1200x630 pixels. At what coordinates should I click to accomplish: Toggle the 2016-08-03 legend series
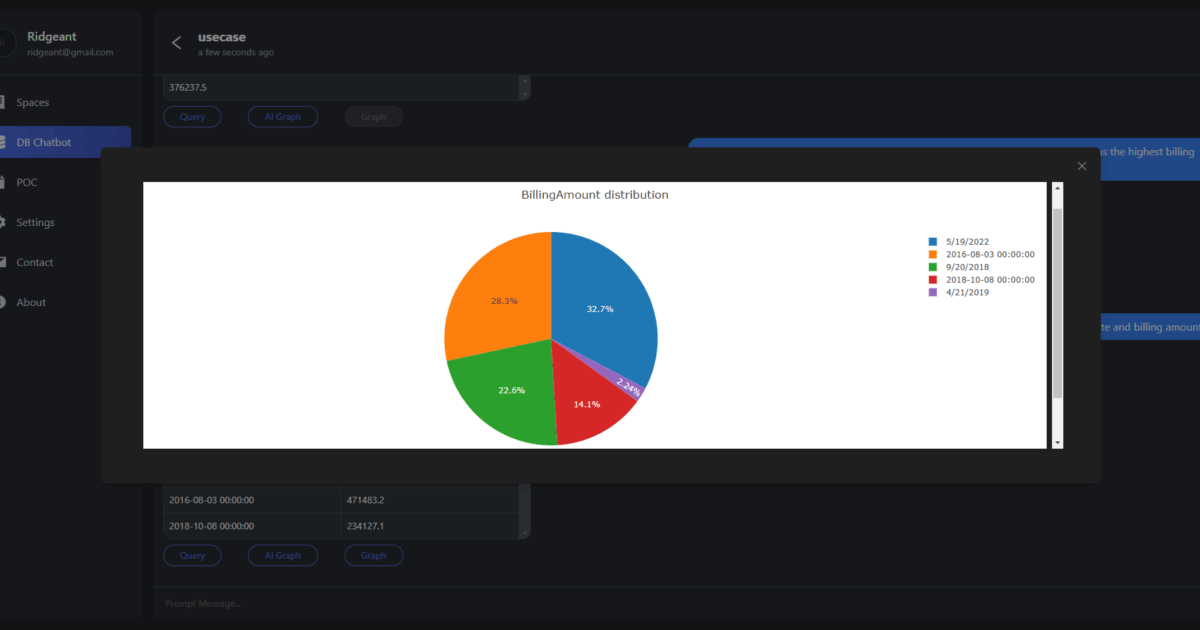point(989,254)
